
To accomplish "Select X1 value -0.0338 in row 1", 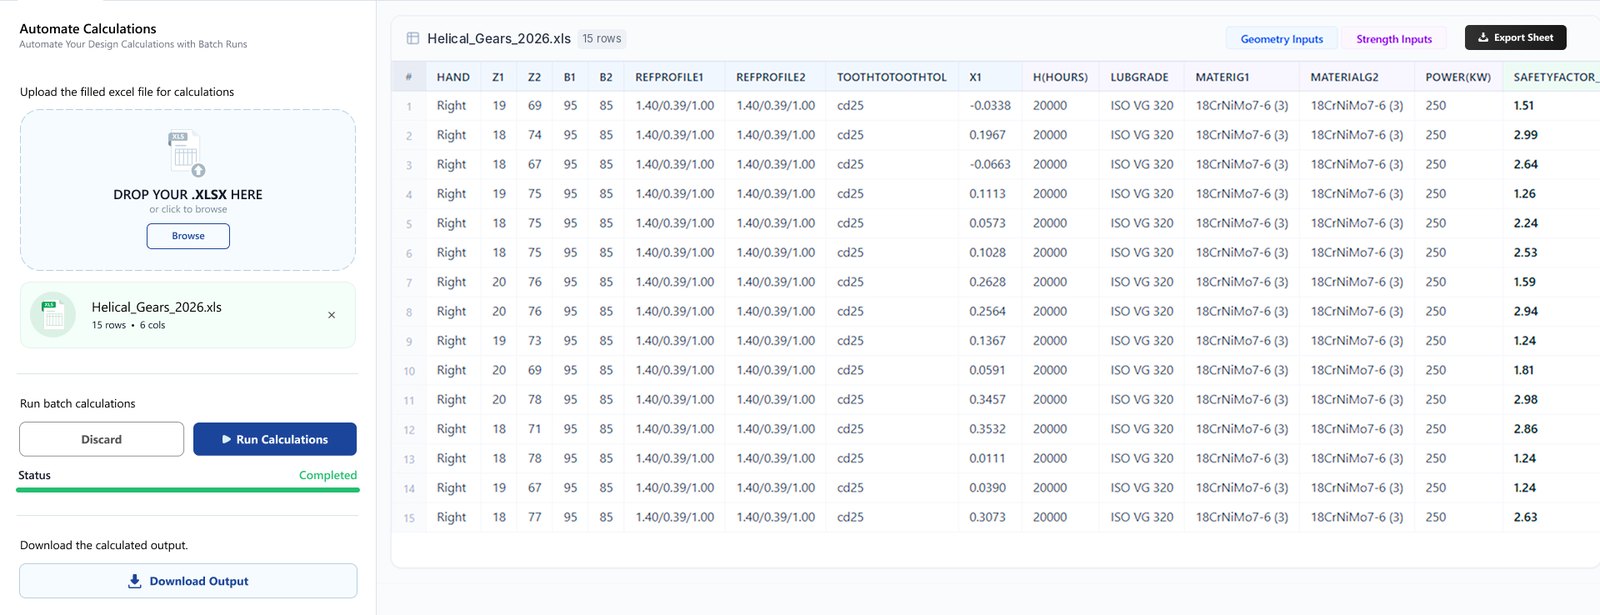I will pyautogui.click(x=990, y=105).
